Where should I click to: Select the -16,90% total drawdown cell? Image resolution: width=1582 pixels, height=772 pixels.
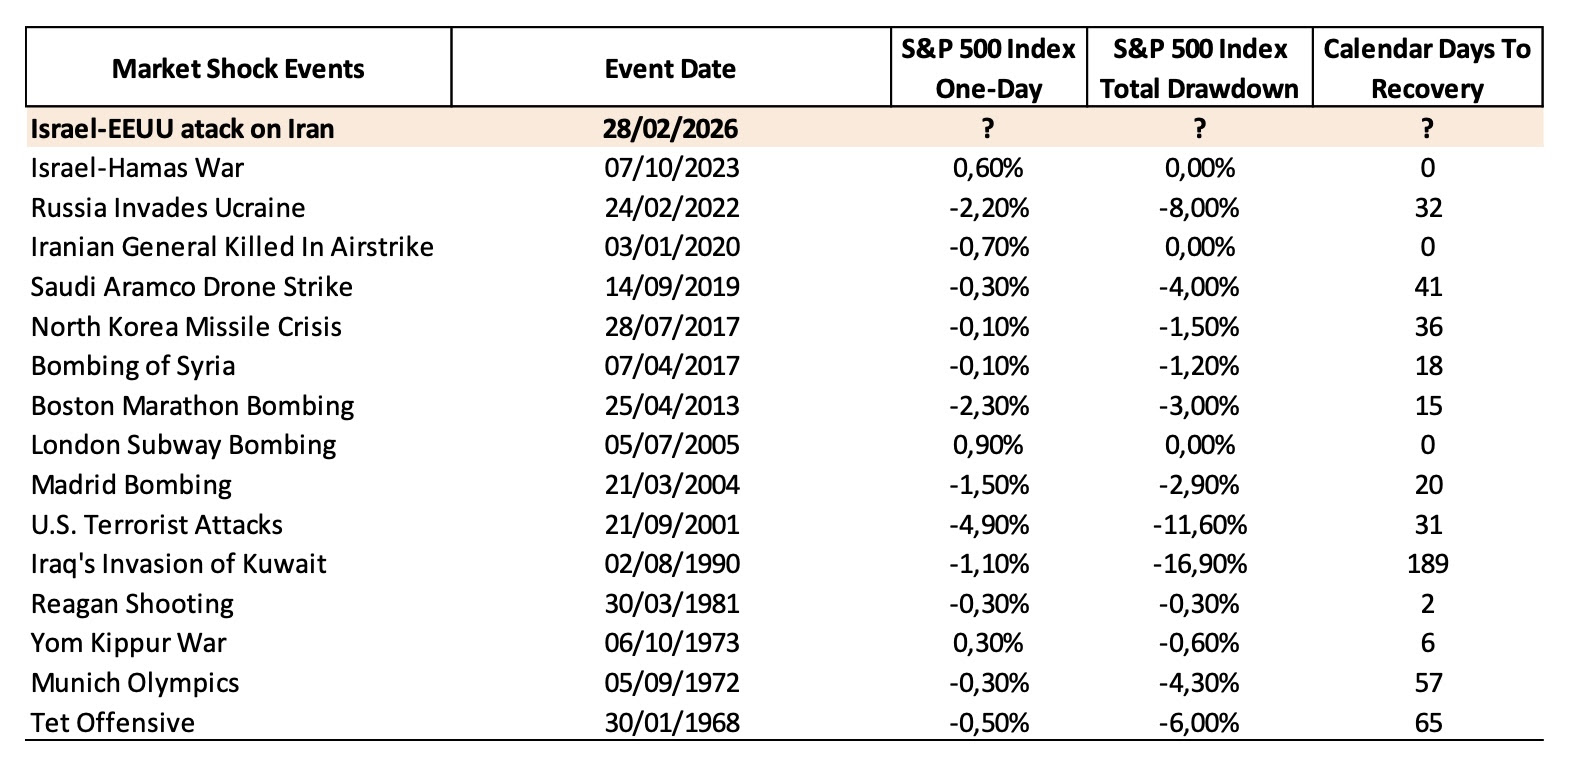[x=1199, y=564]
